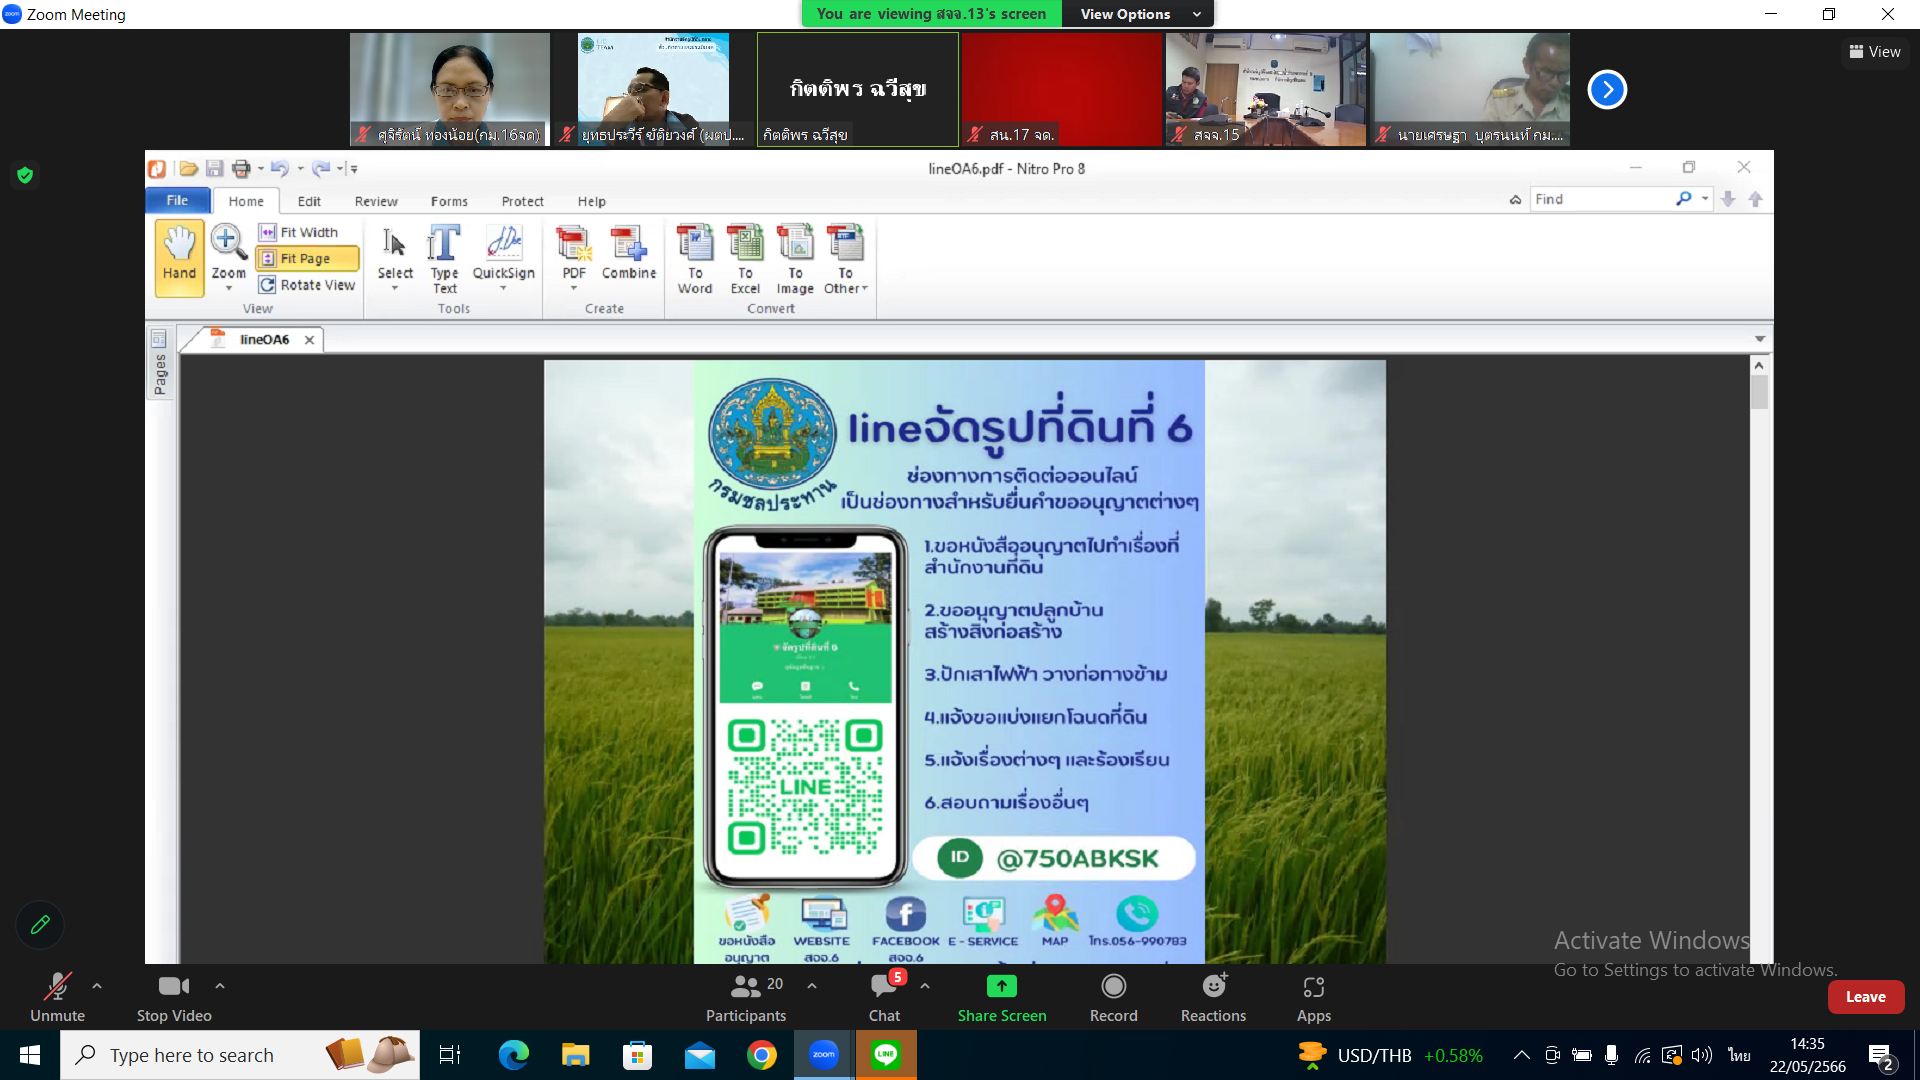
Task: Expand audio options caret beside Unmute
Action: tap(97, 986)
